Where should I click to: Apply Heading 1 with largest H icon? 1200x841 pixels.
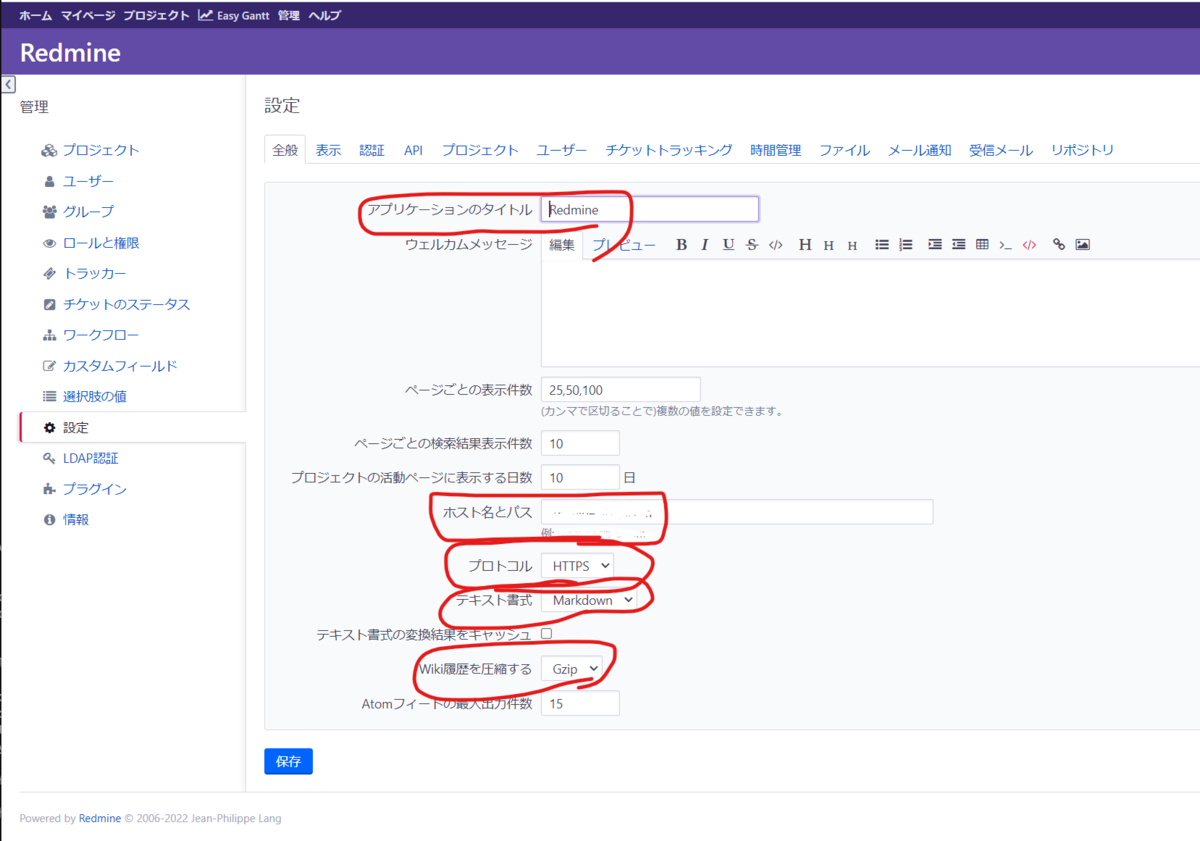pos(805,245)
